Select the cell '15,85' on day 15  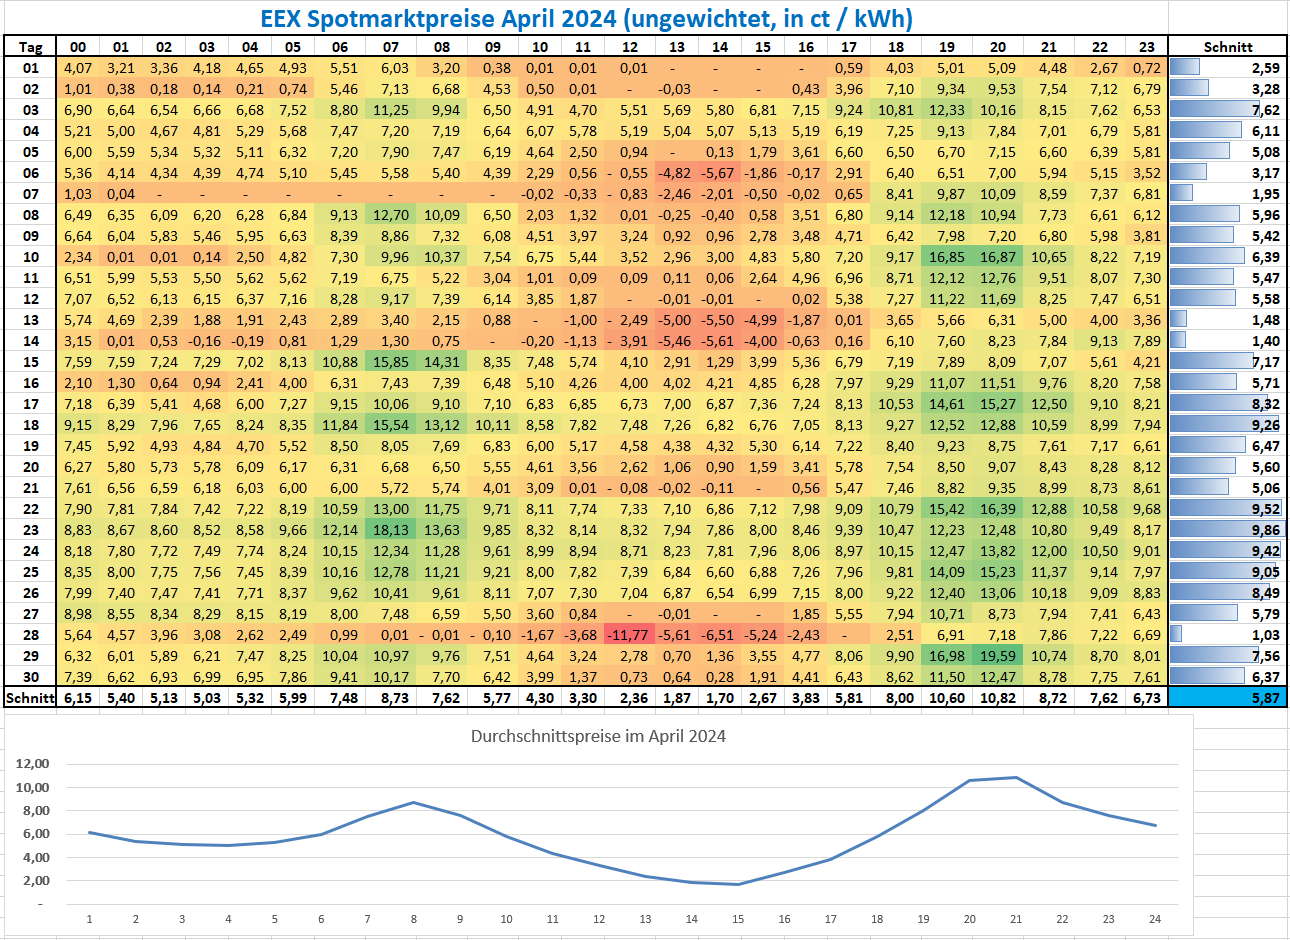click(x=391, y=362)
